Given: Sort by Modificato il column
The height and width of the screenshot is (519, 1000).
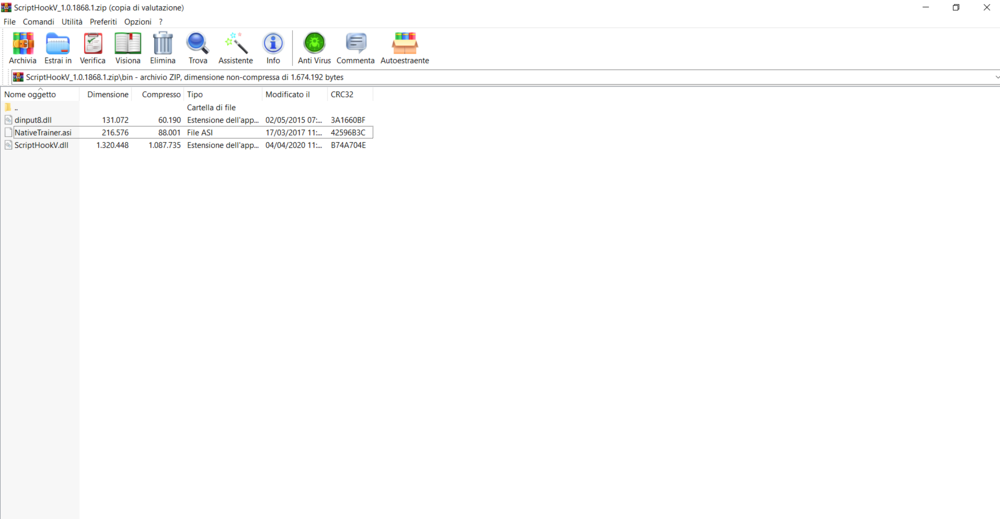Looking at the screenshot, I should (295, 94).
